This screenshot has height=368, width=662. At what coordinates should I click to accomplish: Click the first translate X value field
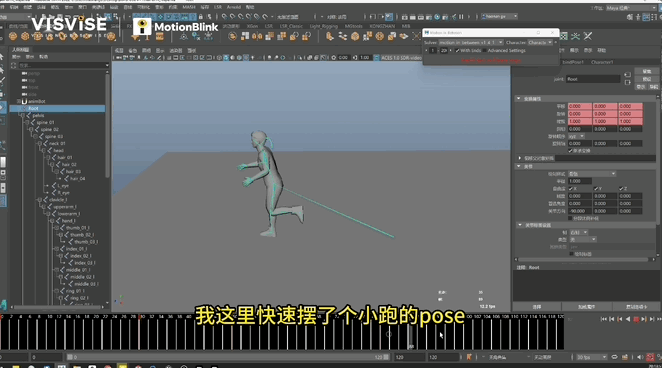pos(580,106)
